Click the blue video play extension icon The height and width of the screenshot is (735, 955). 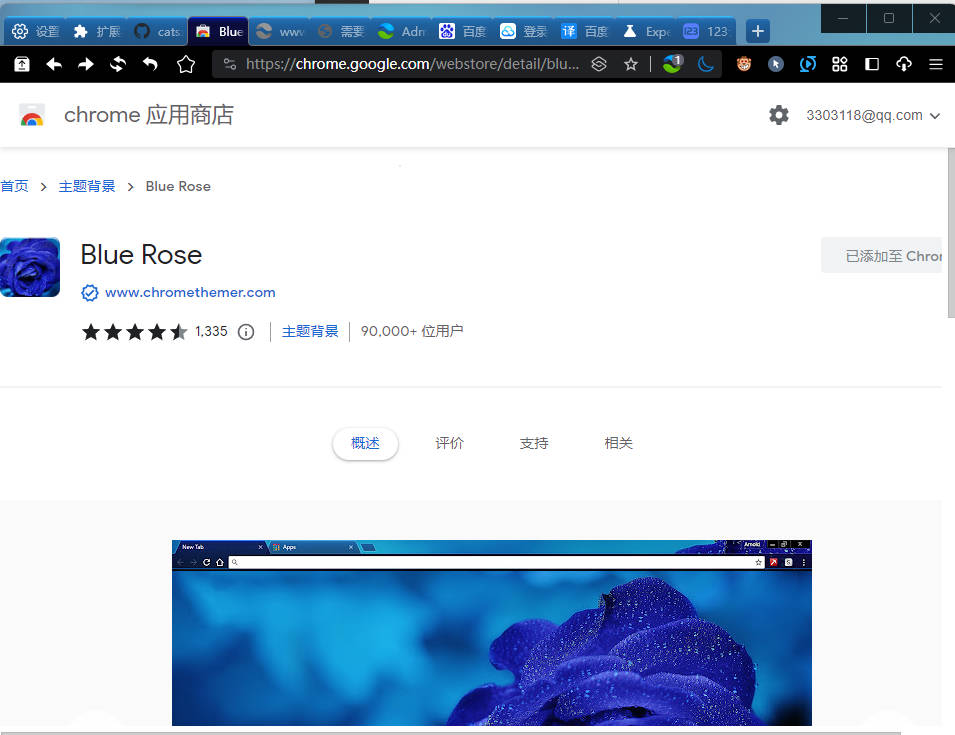click(808, 64)
